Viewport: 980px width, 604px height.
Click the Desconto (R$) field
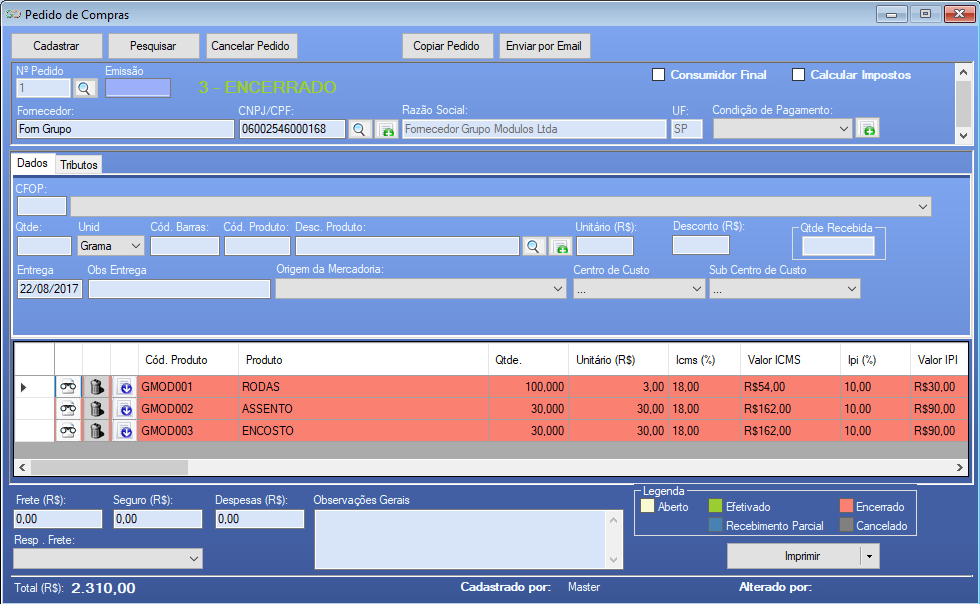(x=701, y=245)
